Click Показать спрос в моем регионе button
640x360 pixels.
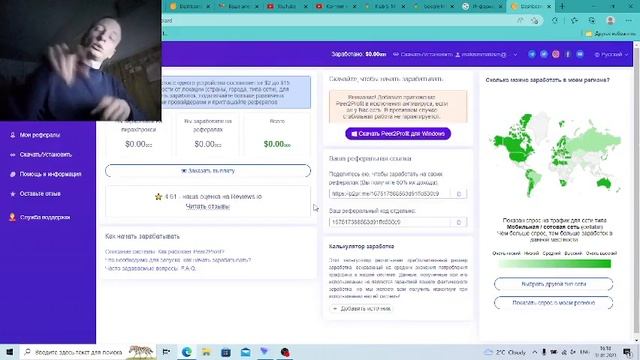553,303
